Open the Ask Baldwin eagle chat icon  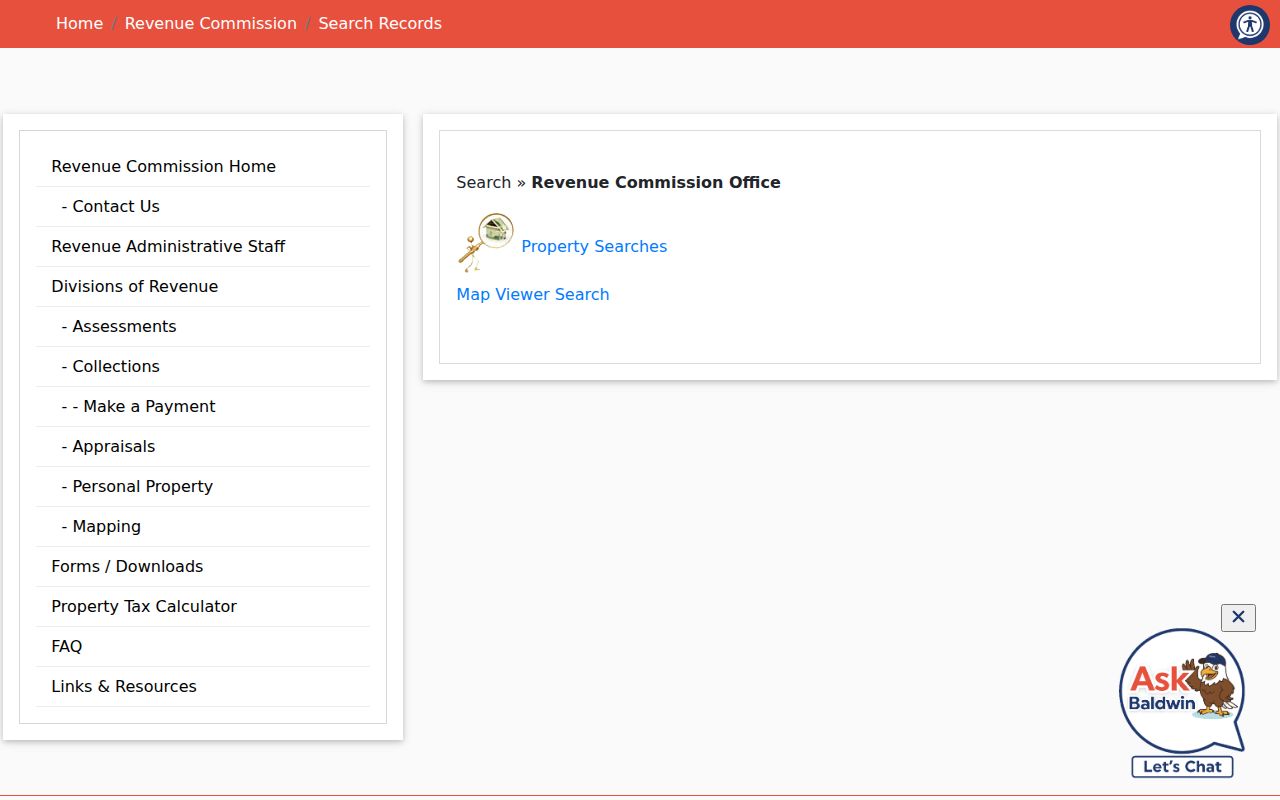coord(1183,691)
